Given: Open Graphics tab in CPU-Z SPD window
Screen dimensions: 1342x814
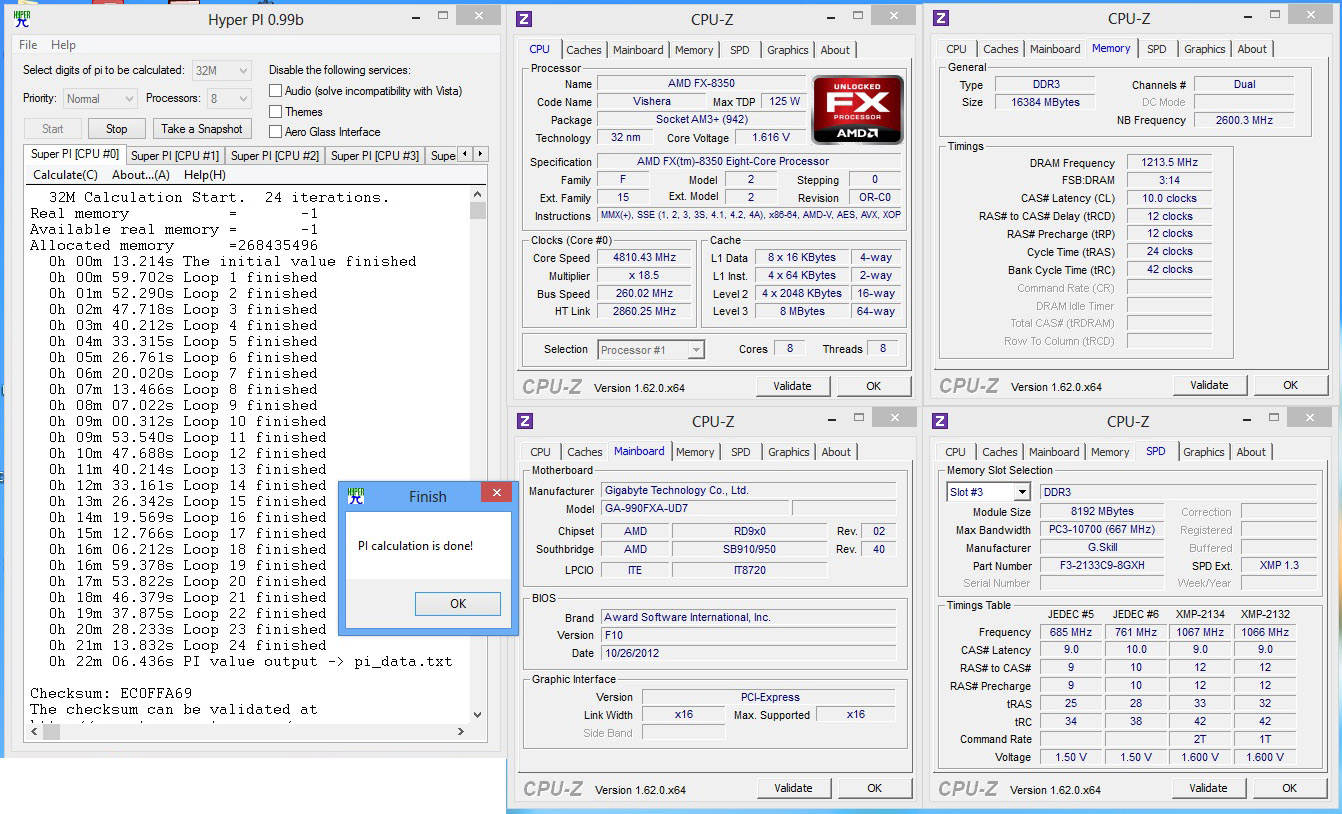Looking at the screenshot, I should tap(1204, 452).
